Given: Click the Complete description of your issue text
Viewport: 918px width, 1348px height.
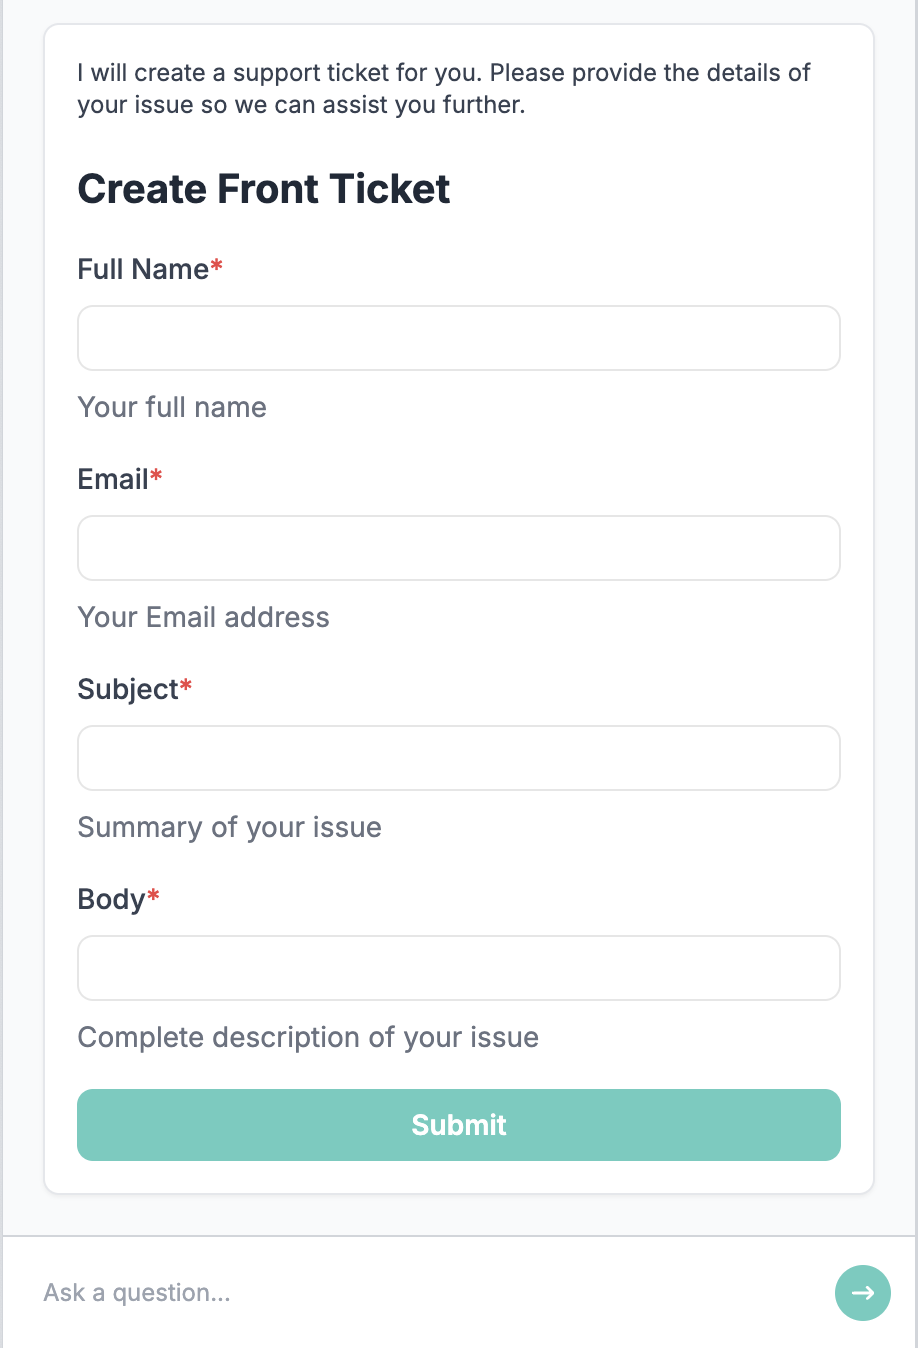Looking at the screenshot, I should [x=308, y=1037].
